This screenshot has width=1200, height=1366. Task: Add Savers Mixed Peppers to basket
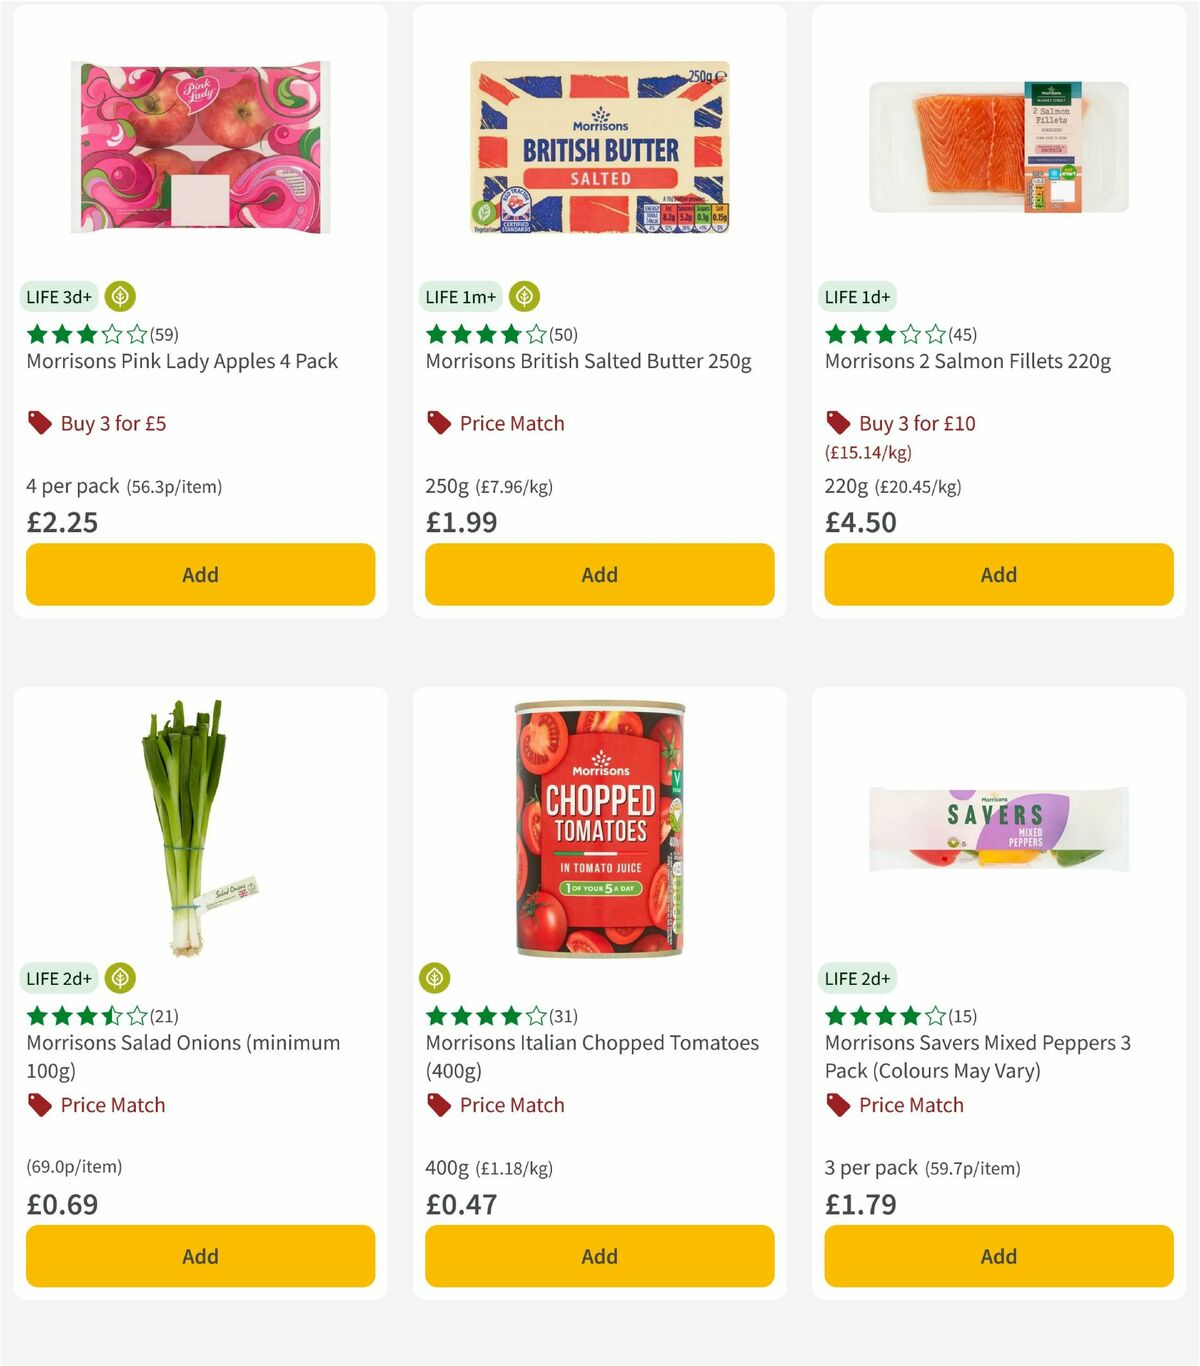pyautogui.click(x=998, y=1256)
